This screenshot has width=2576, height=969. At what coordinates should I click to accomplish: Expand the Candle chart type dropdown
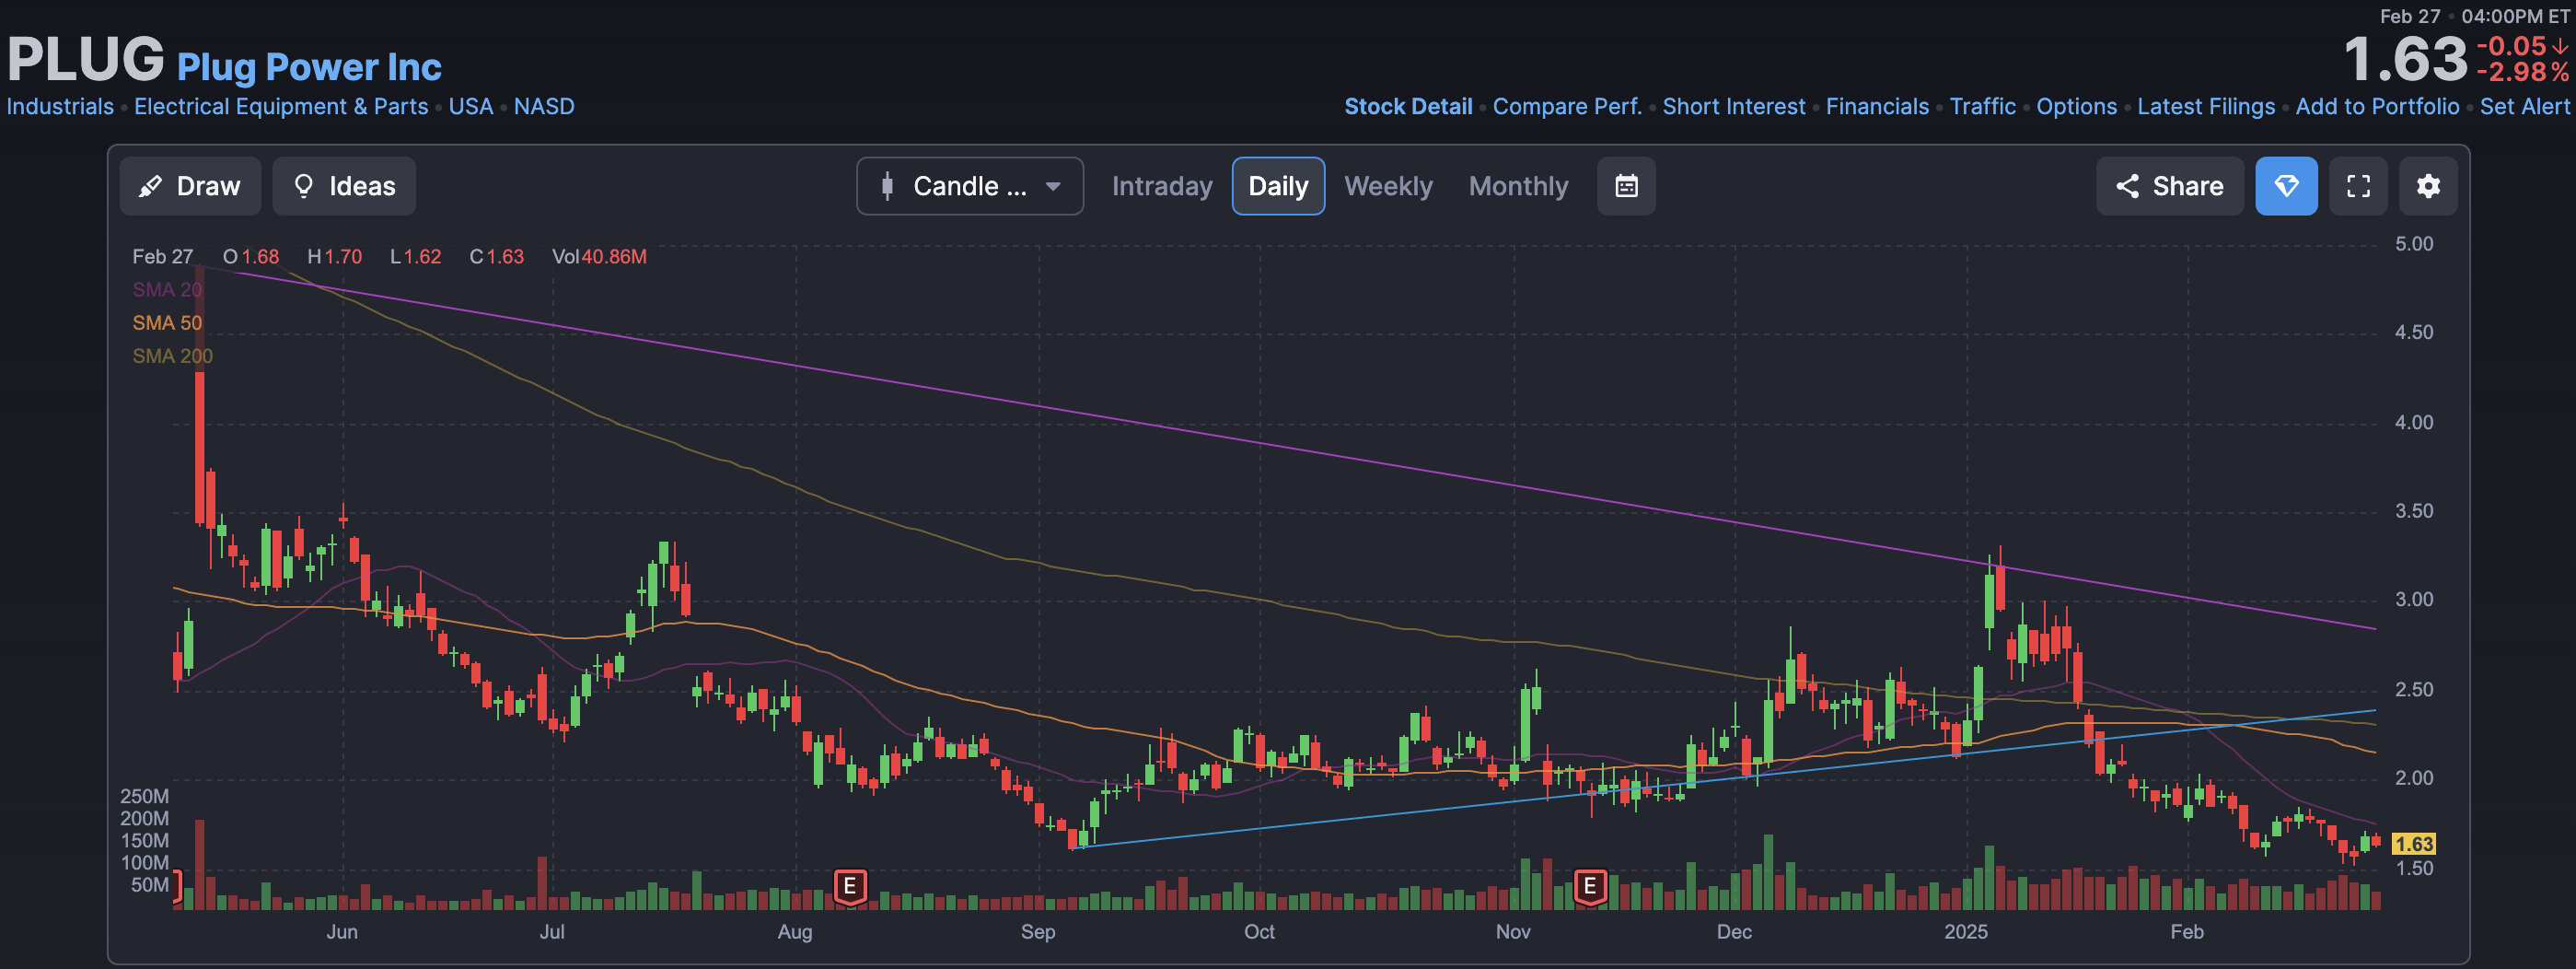[969, 186]
